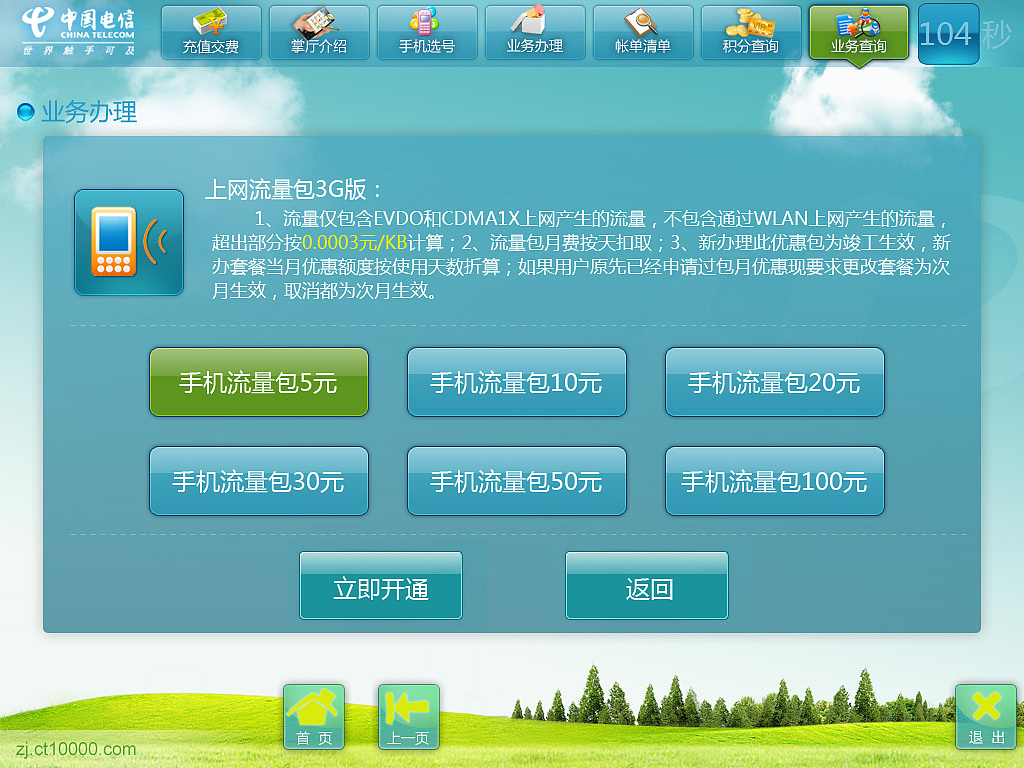Select the 业务查询 navigation tab

coord(859,33)
